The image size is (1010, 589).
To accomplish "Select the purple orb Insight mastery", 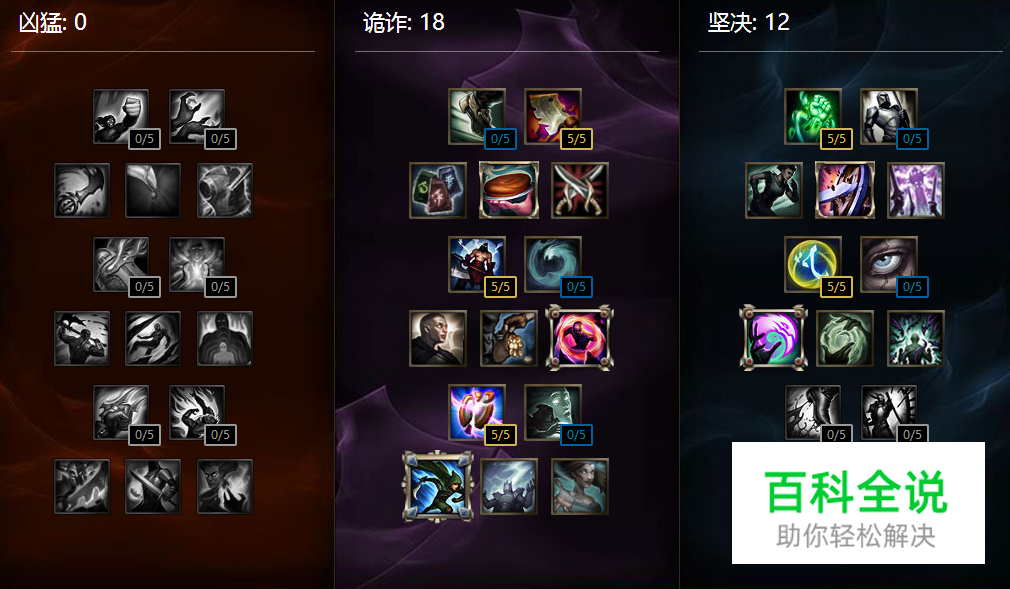I will pos(774,338).
